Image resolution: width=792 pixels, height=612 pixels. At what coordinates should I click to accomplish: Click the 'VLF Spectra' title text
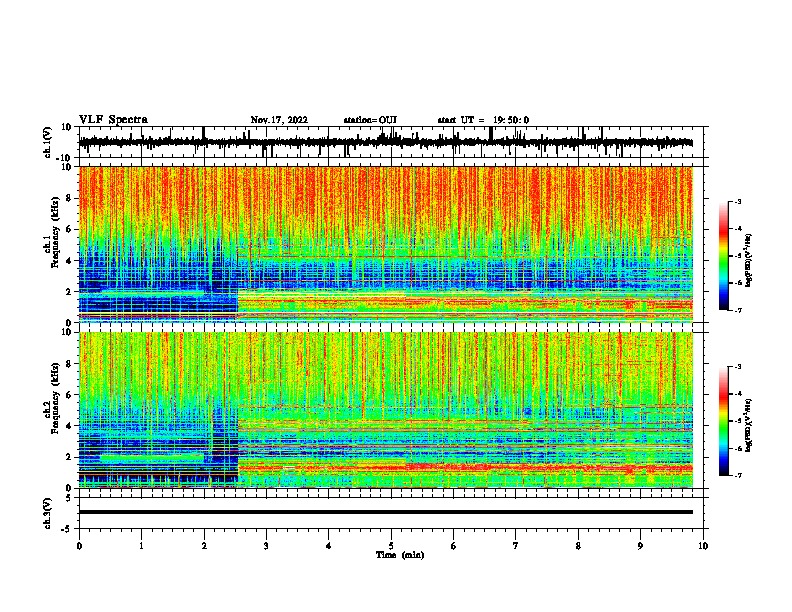click(113, 120)
